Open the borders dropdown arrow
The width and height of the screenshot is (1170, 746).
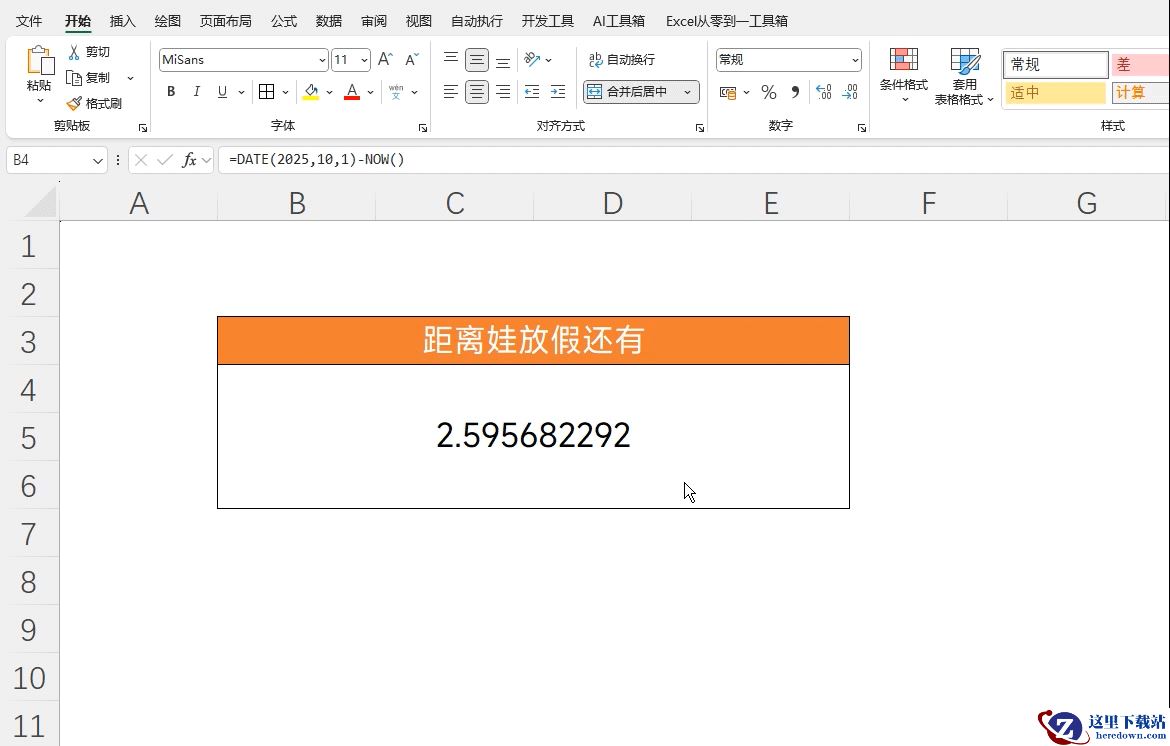click(x=286, y=92)
